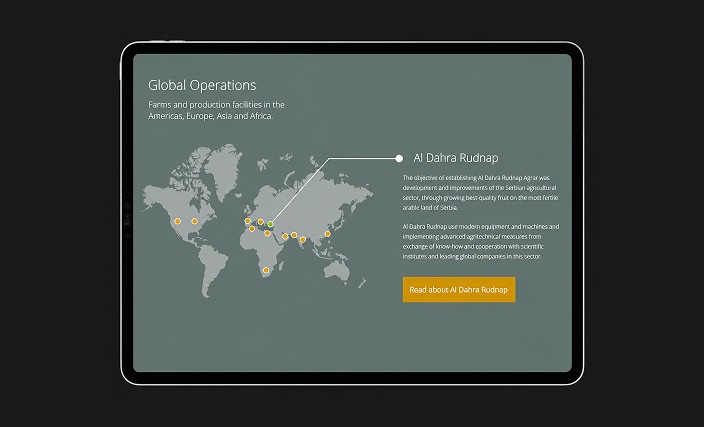Image resolution: width=704 pixels, height=427 pixels.
Task: Click the green Serbia marker on the map
Action: [270, 224]
